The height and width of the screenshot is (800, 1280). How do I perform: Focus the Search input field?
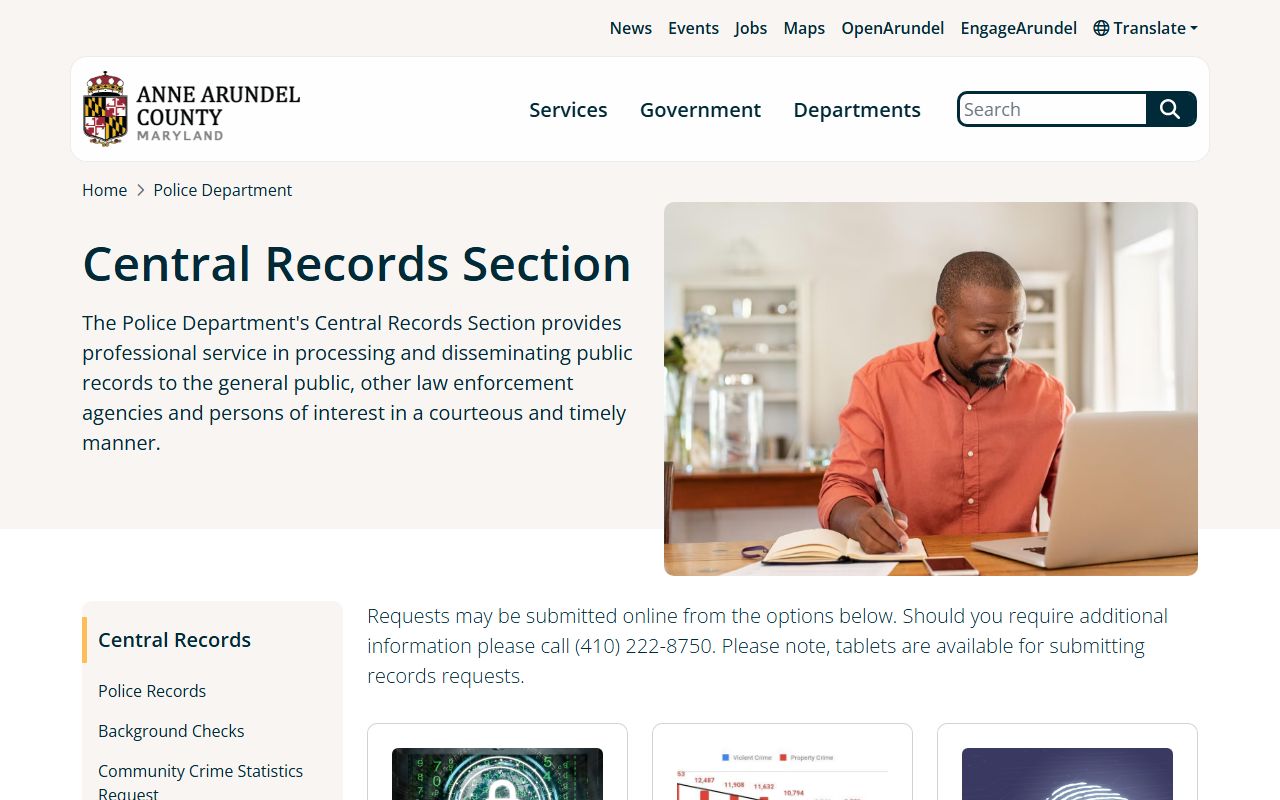click(x=1053, y=109)
